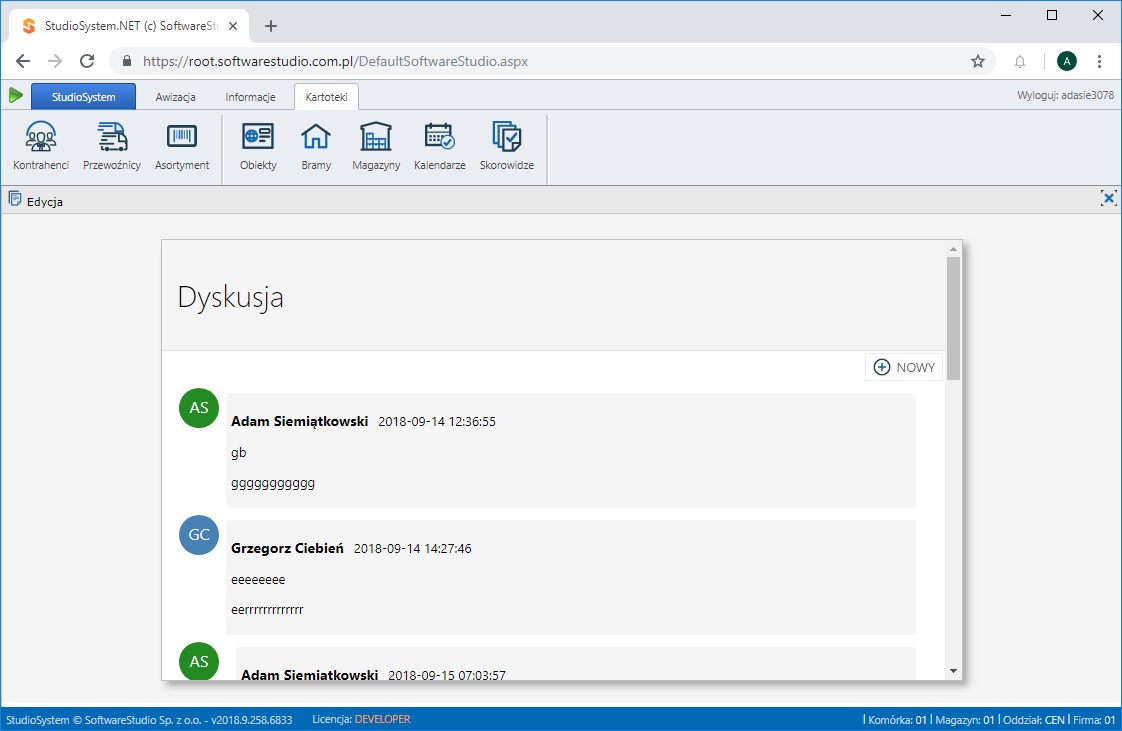The width and height of the screenshot is (1122, 731).
Task: Go back to the previous page
Action: pos(23,62)
